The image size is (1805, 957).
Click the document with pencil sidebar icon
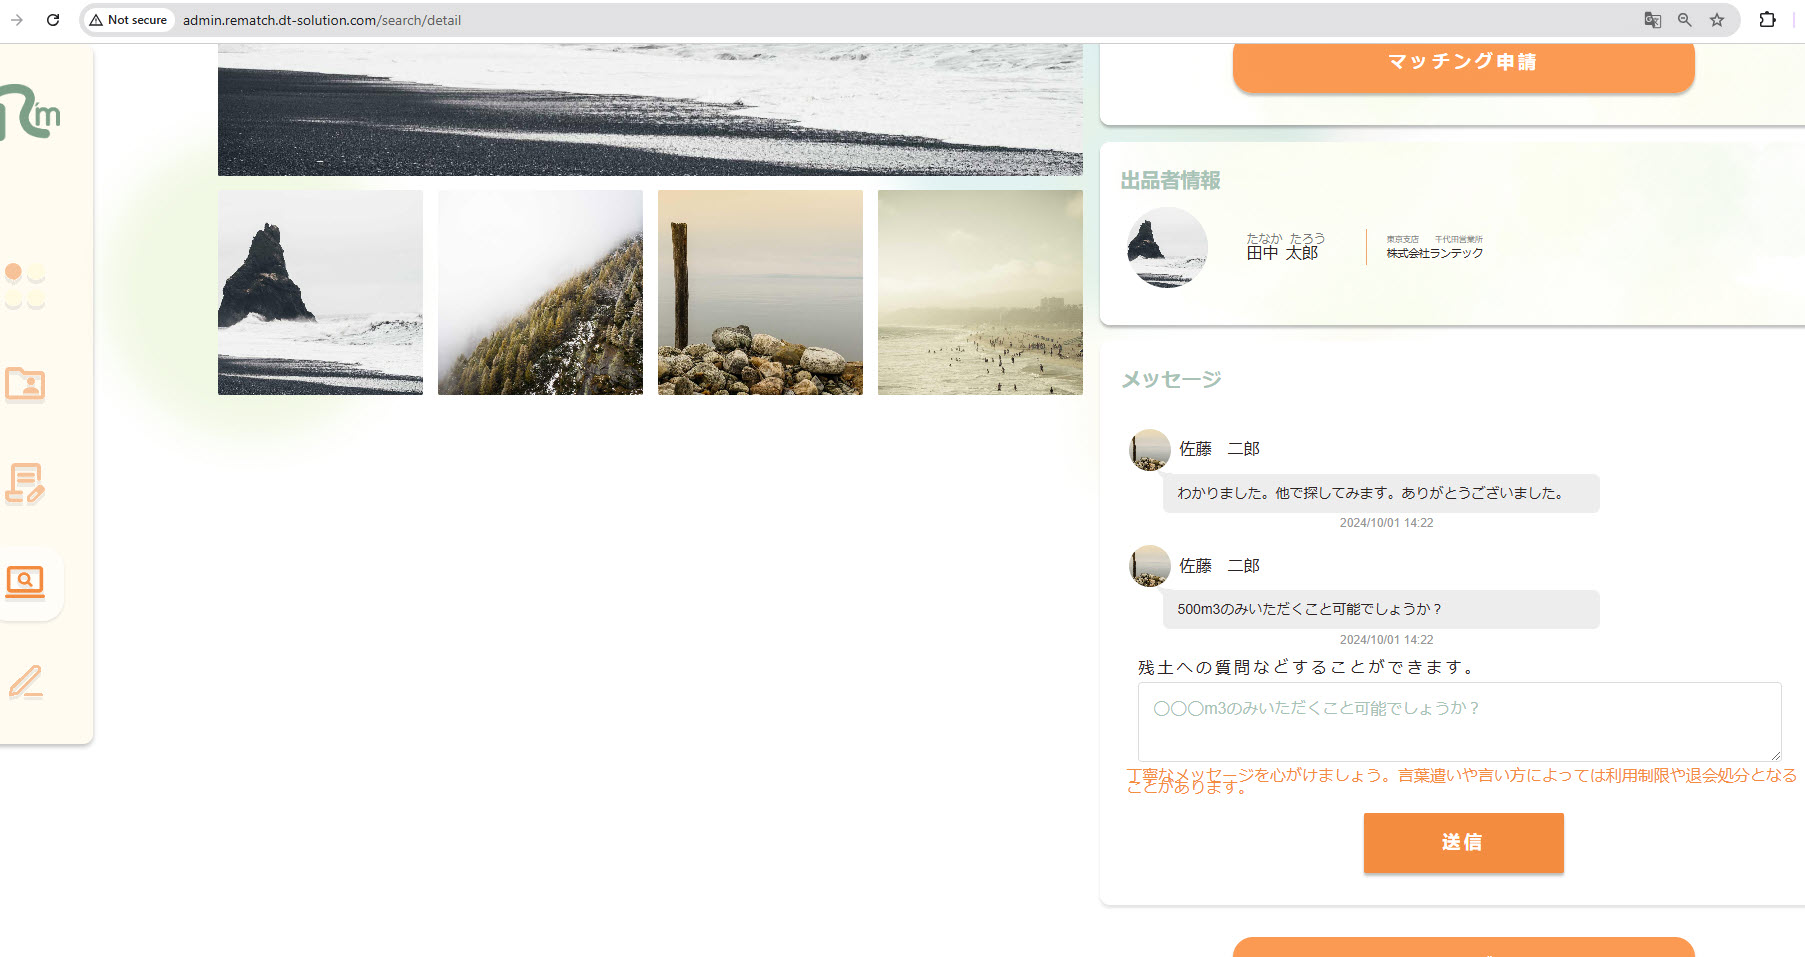(x=25, y=484)
